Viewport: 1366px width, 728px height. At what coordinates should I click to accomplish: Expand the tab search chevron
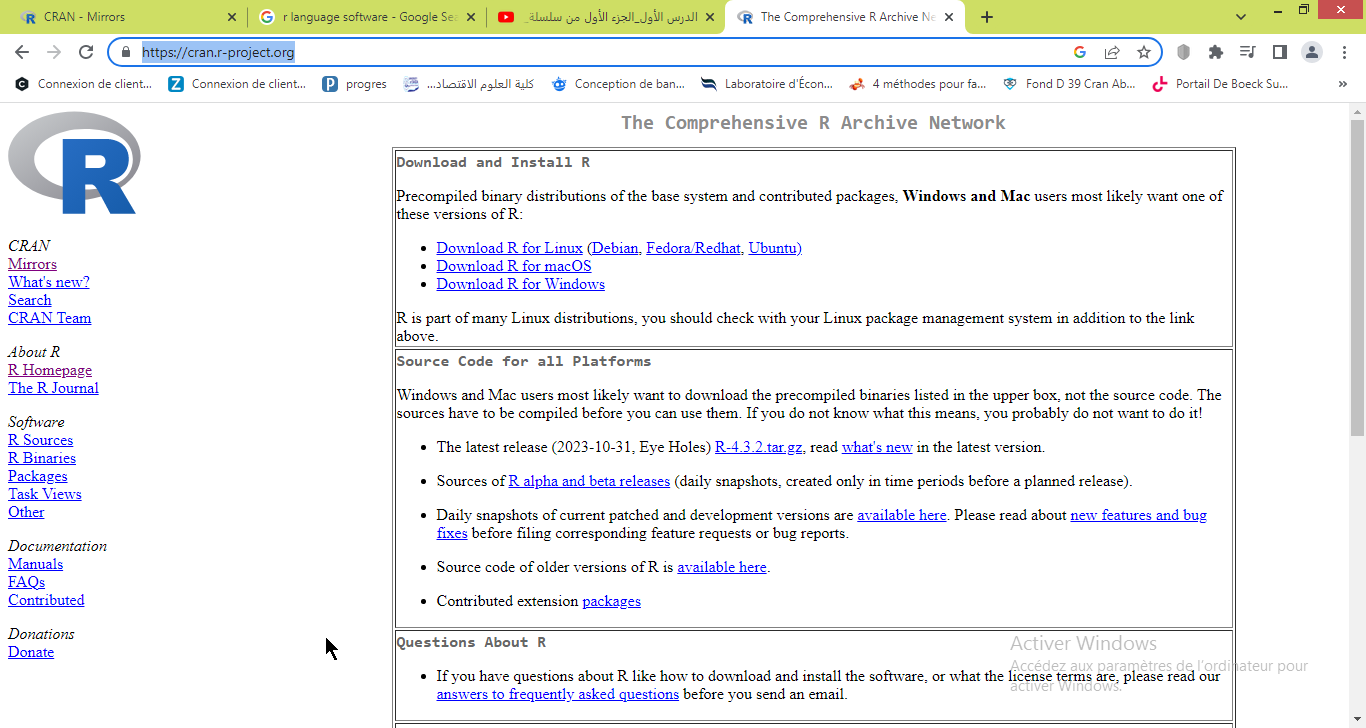(x=1241, y=17)
